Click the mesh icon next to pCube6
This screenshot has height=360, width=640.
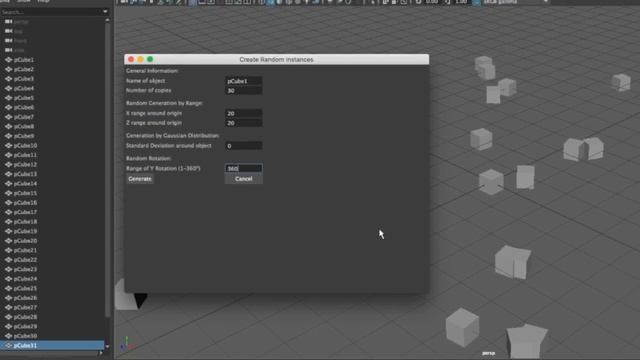tap(9, 107)
